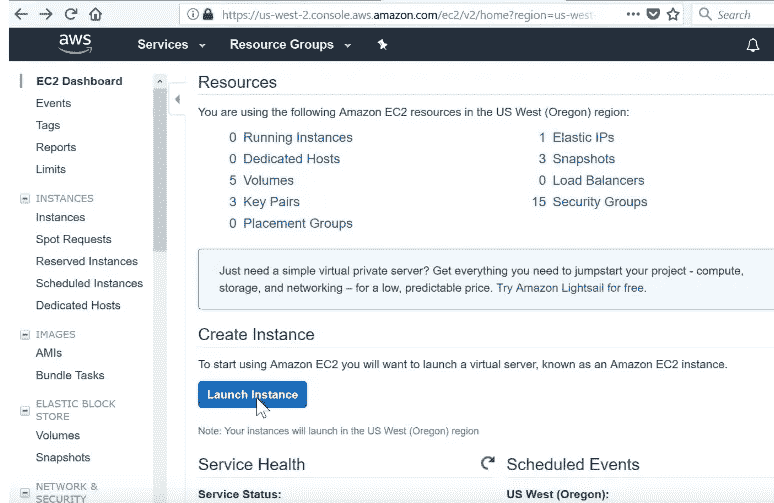Image resolution: width=774 pixels, height=503 pixels.
Task: Open the Resource Groups dropdown menu
Action: click(x=290, y=44)
